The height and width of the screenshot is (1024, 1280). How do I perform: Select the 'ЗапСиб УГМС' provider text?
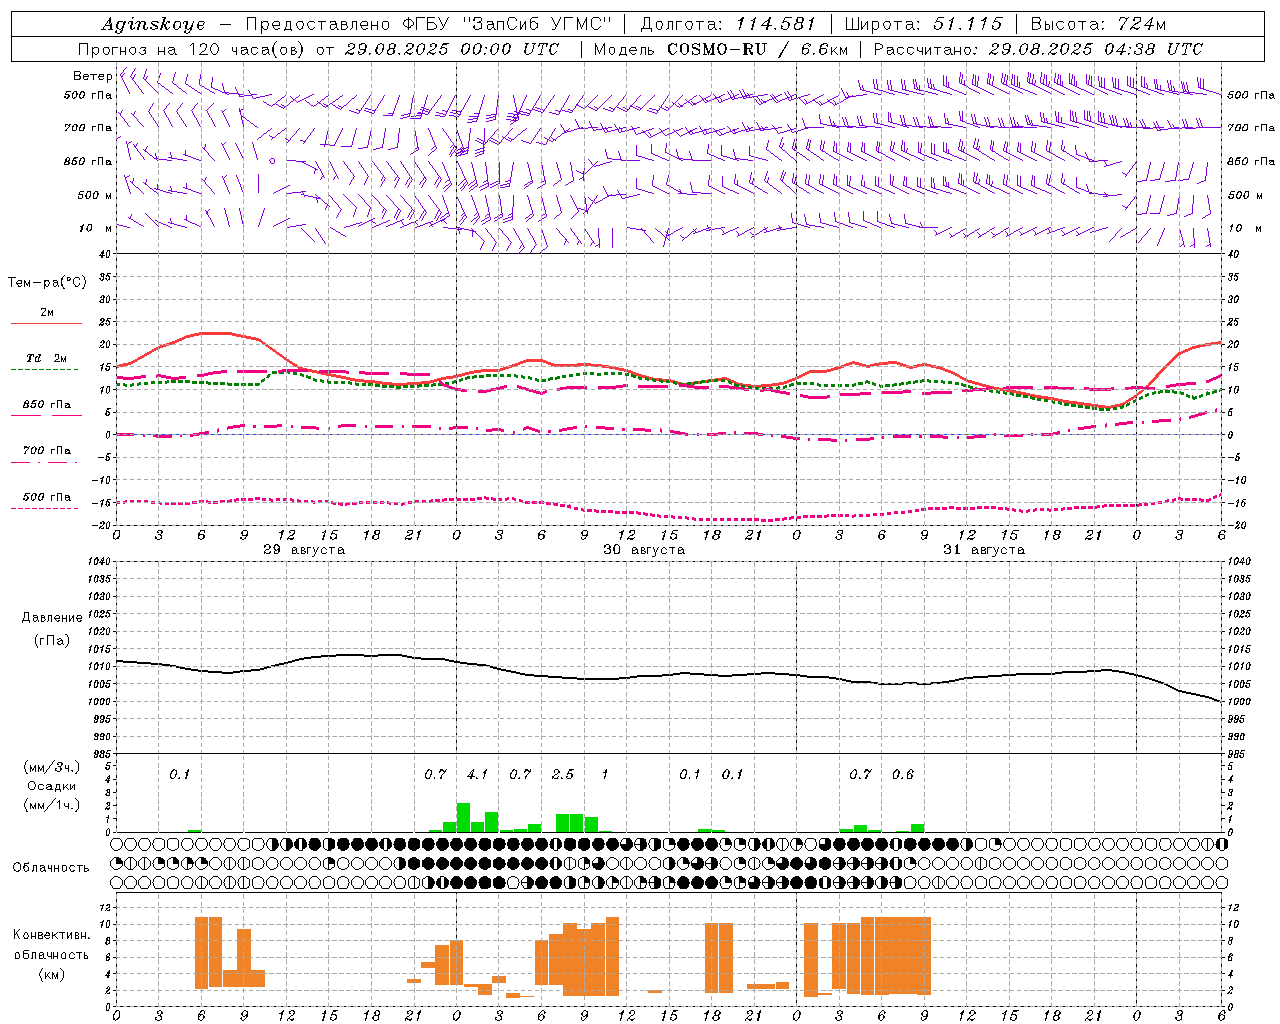(x=536, y=24)
